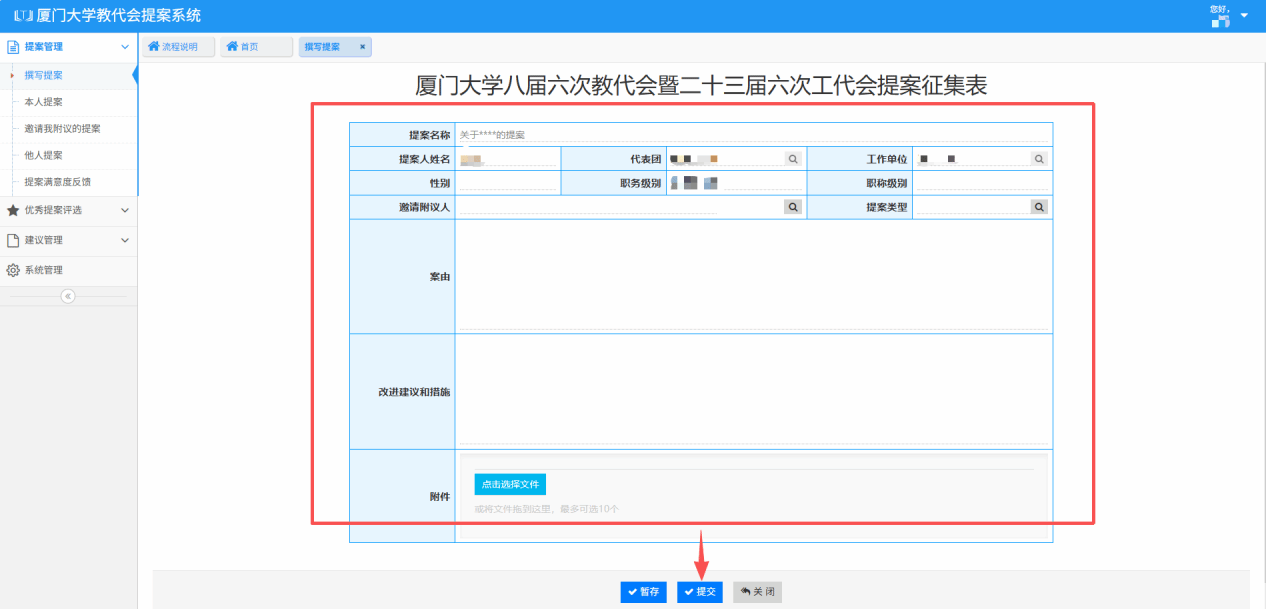Collapse the 提案管理 menu section

(x=124, y=47)
